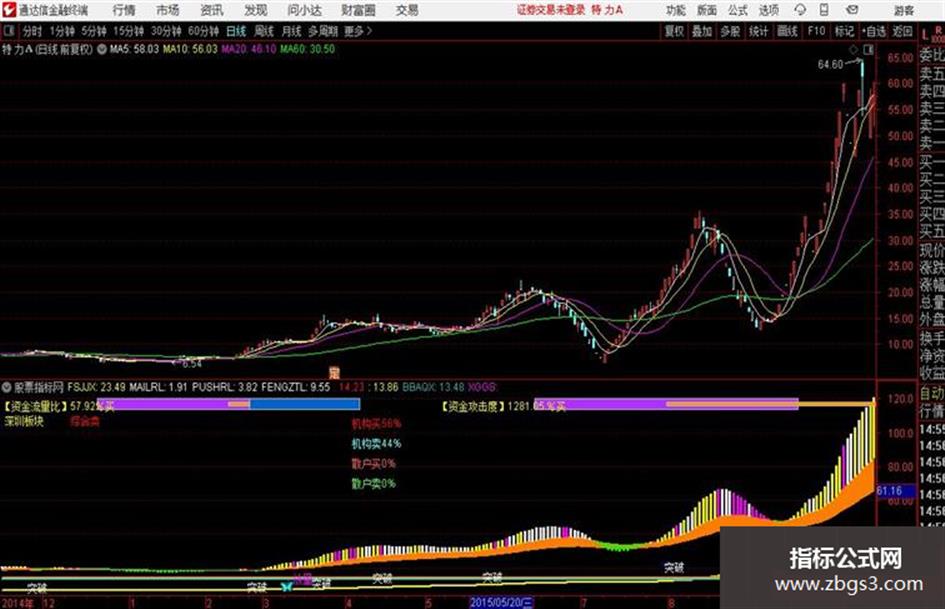This screenshot has width=945, height=609.
Task: Switch to 60分钟 period
Action: point(204,31)
